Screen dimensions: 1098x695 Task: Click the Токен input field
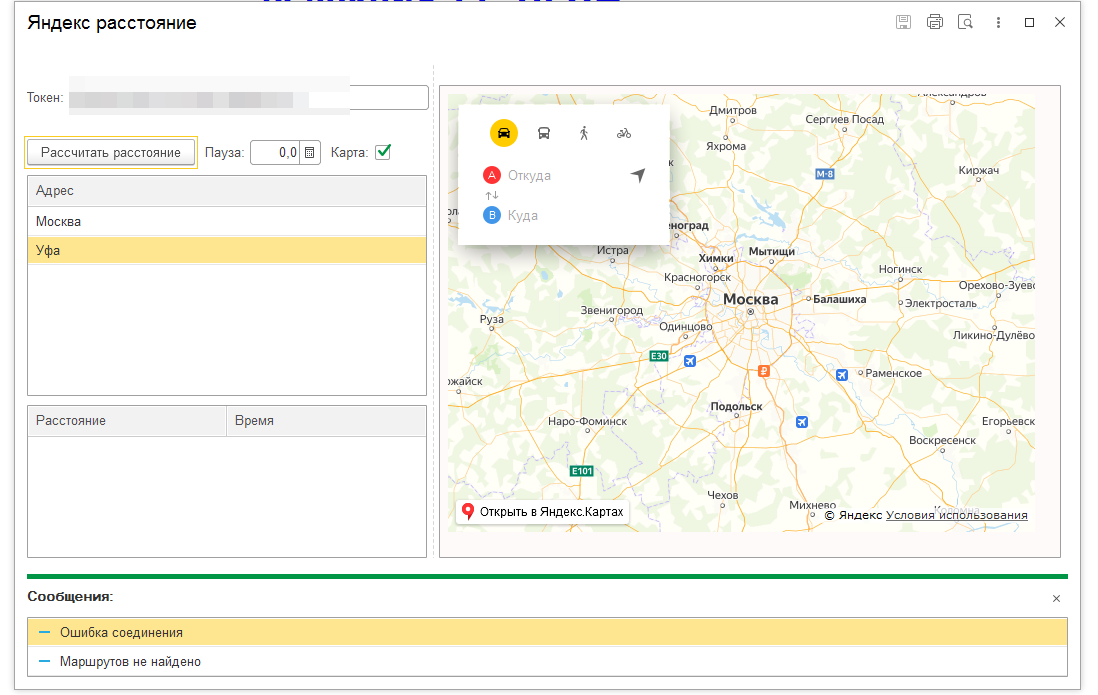[x=248, y=97]
